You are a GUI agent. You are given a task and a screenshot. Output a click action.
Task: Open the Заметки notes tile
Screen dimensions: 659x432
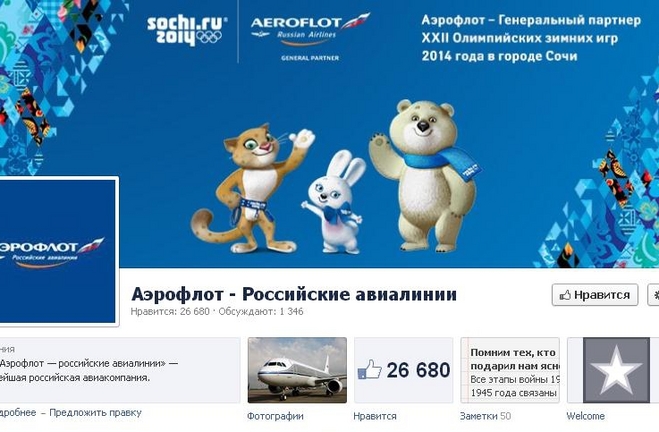(510, 370)
